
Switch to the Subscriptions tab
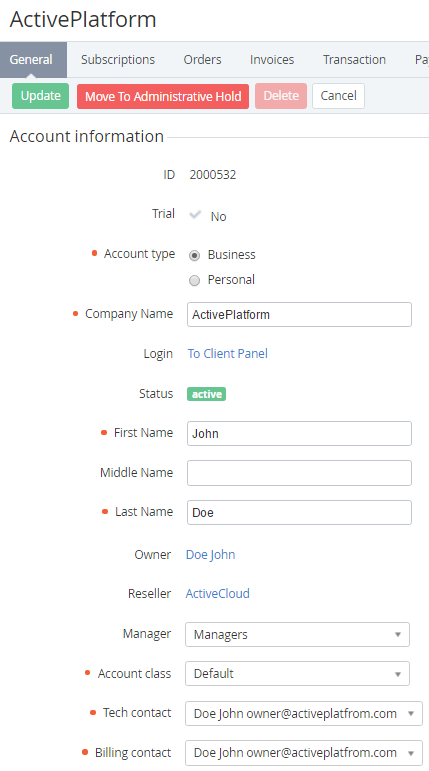point(118,59)
